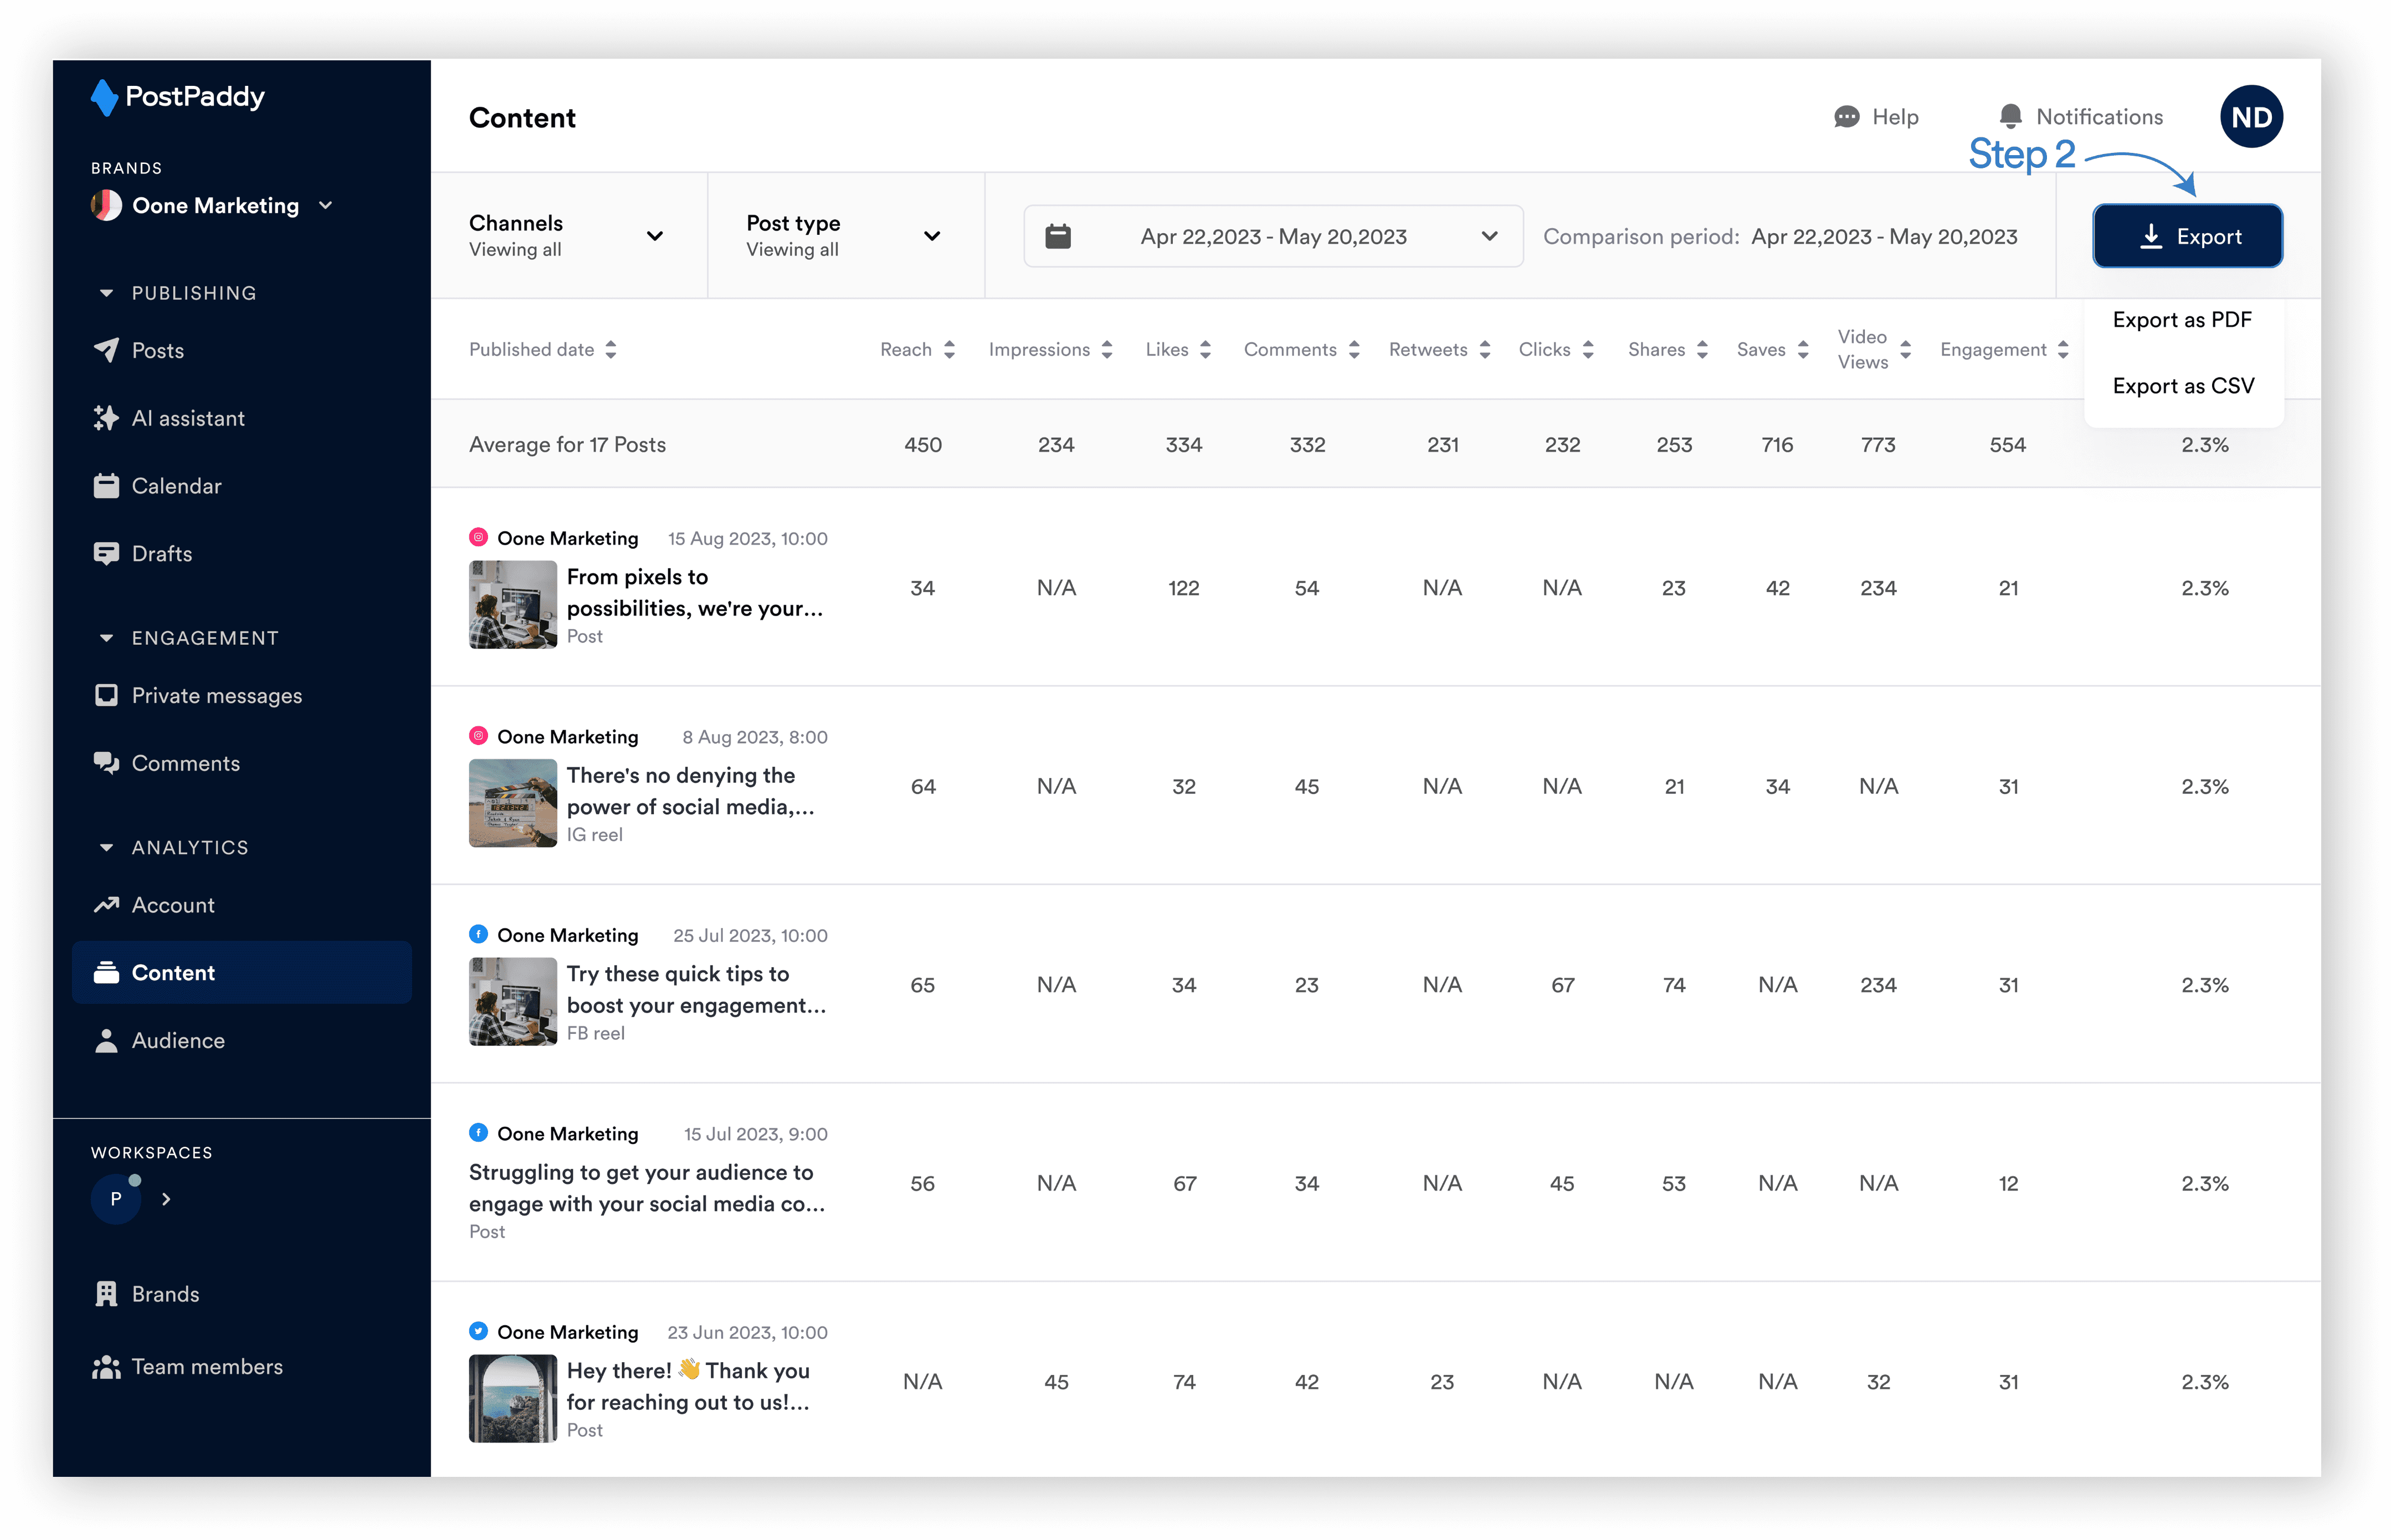Click the Help chat bubble icon

coord(1846,117)
